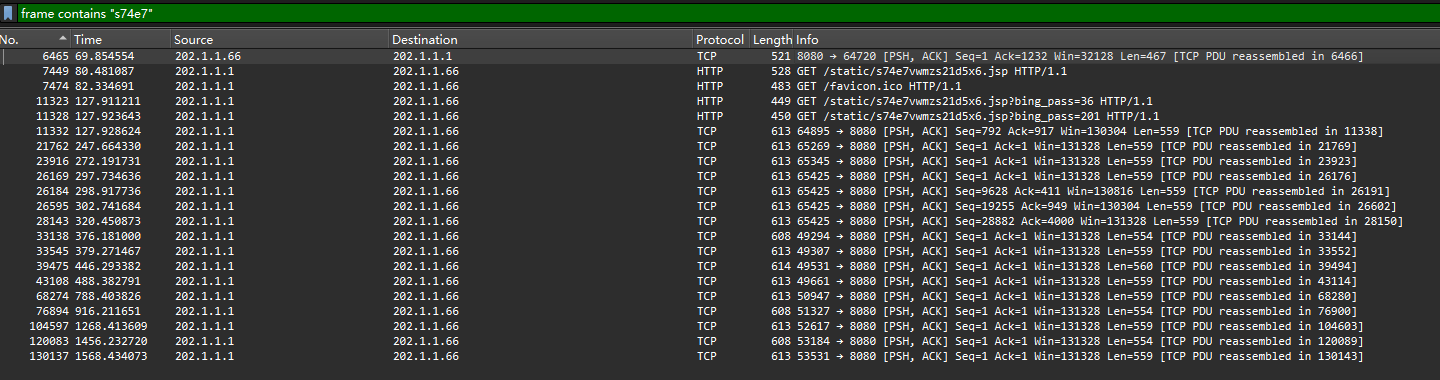Sort packets by the Destination column header

[x=541, y=40]
